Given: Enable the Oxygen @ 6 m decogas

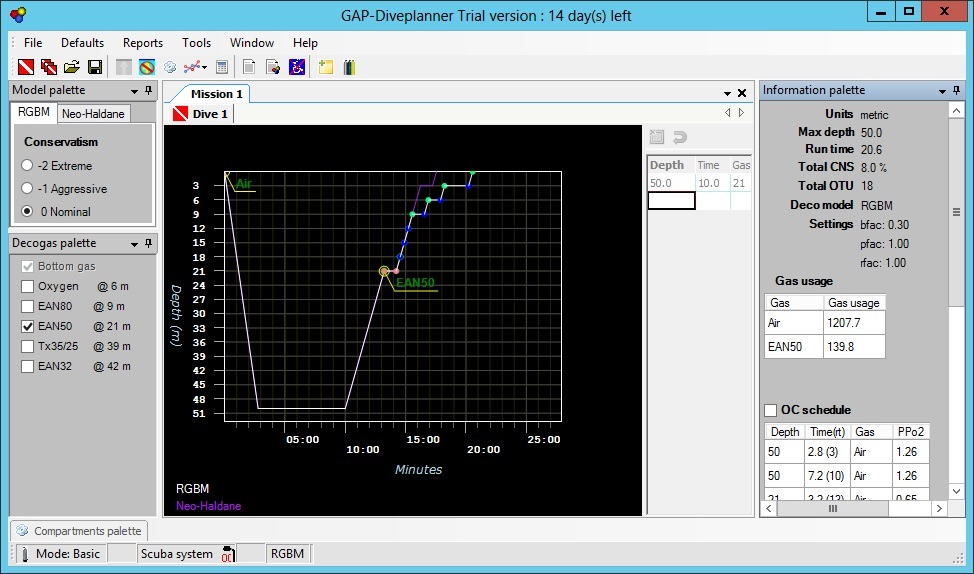Looking at the screenshot, I should coord(27,287).
